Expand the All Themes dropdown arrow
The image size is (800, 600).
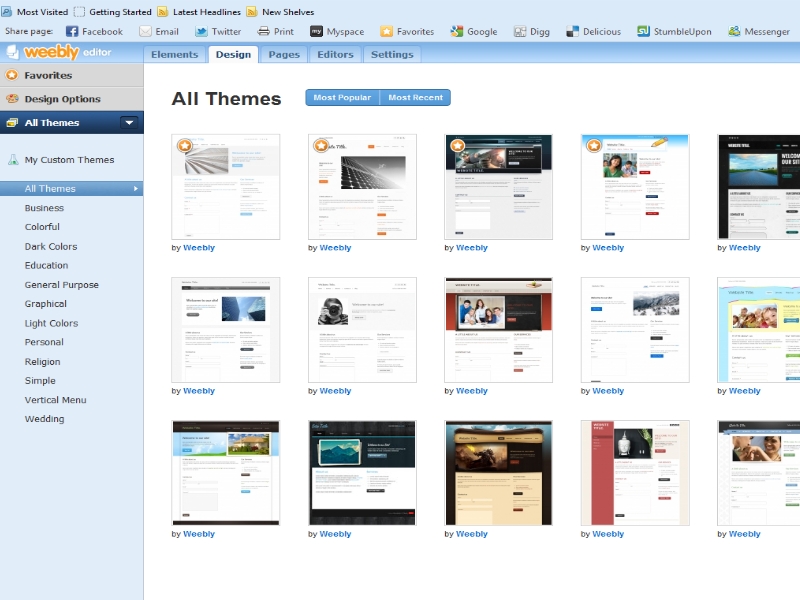129,123
